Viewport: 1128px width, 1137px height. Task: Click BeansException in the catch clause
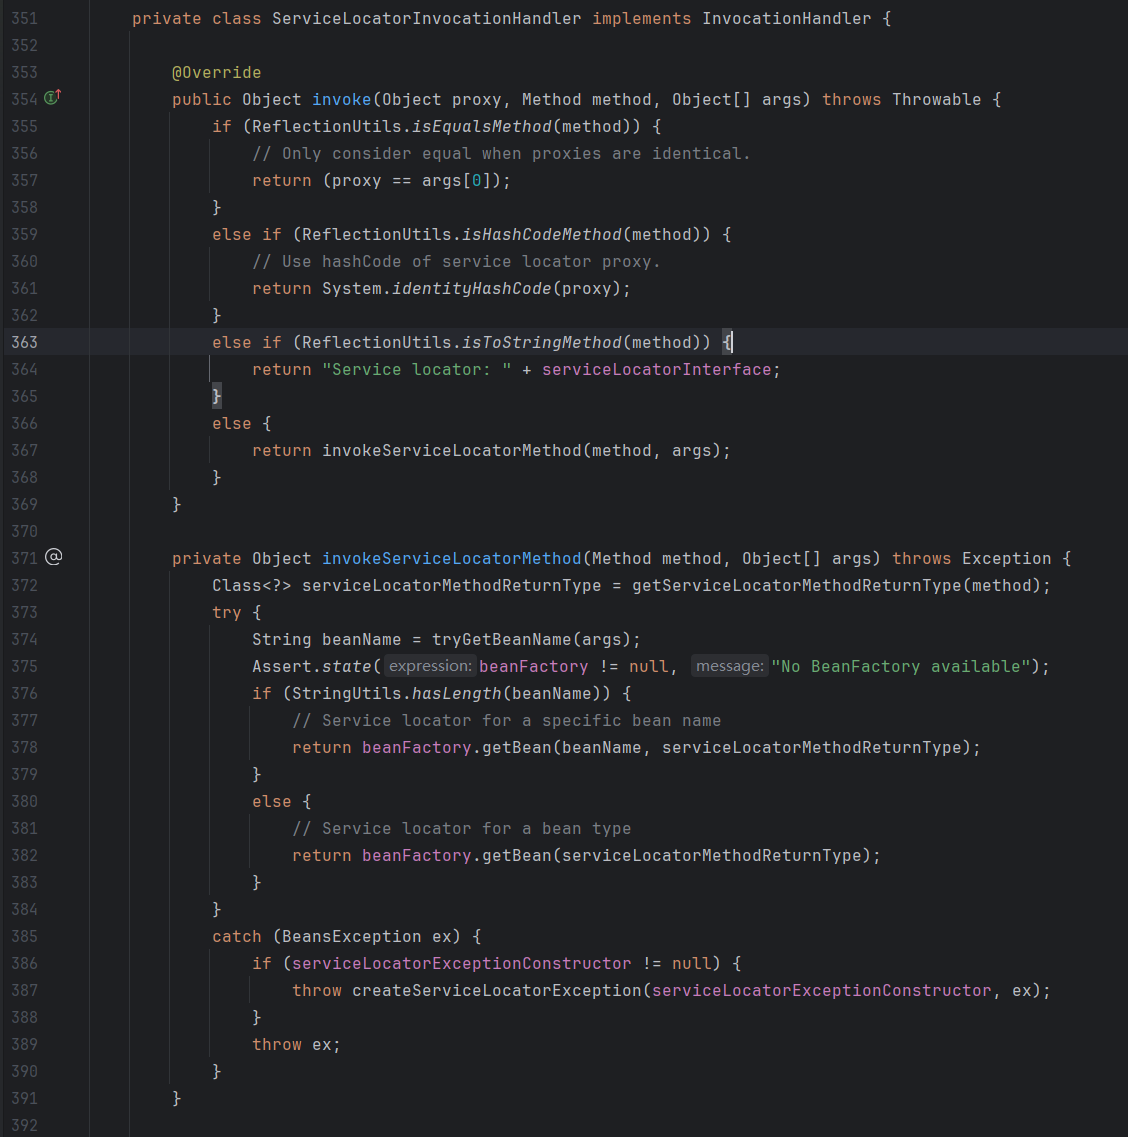(x=351, y=936)
